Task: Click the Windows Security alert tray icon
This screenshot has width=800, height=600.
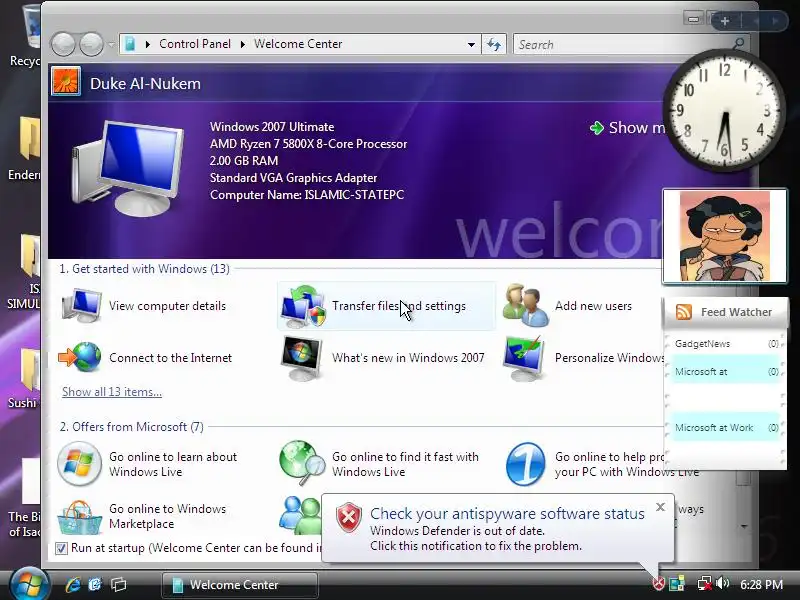Action: [659, 584]
